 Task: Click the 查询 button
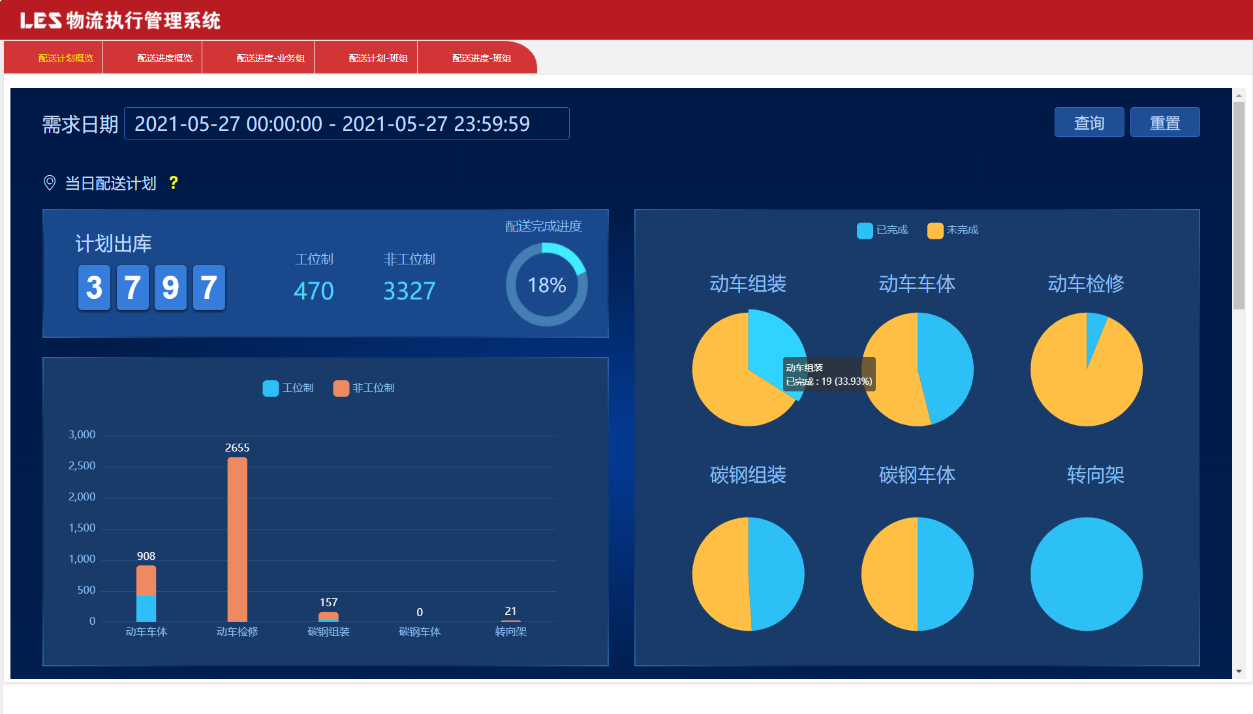click(1089, 123)
